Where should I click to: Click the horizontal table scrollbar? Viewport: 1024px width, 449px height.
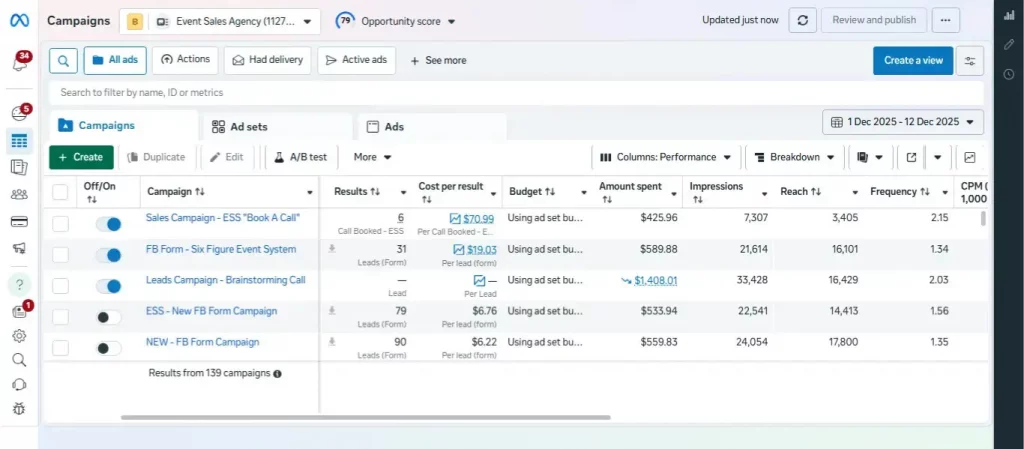click(x=365, y=417)
